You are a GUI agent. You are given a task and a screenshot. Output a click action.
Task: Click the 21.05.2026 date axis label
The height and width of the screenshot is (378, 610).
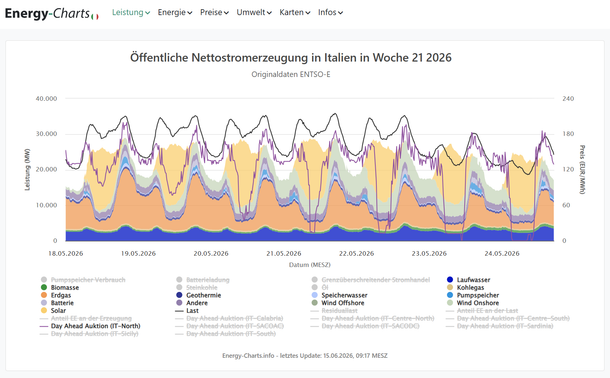(284, 253)
